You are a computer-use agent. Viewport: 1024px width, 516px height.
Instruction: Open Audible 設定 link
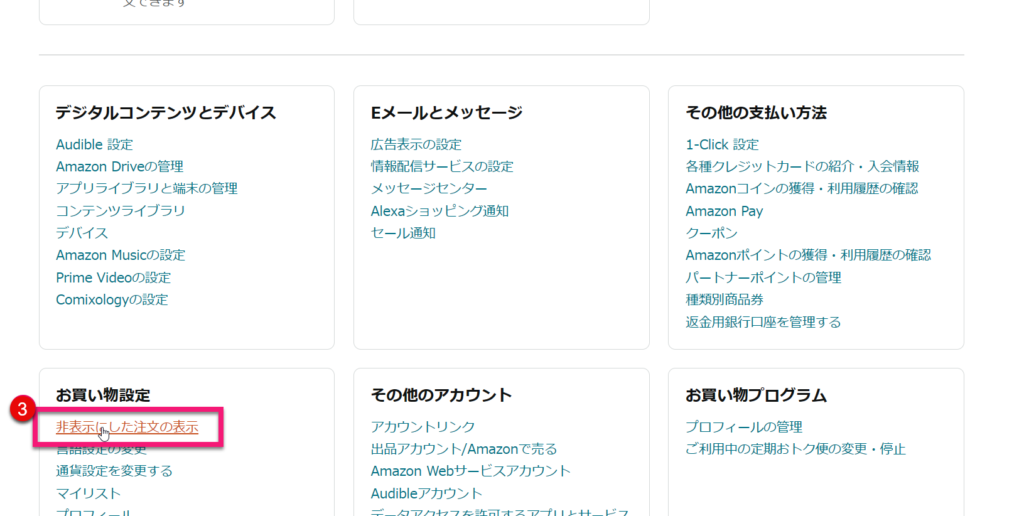click(94, 145)
